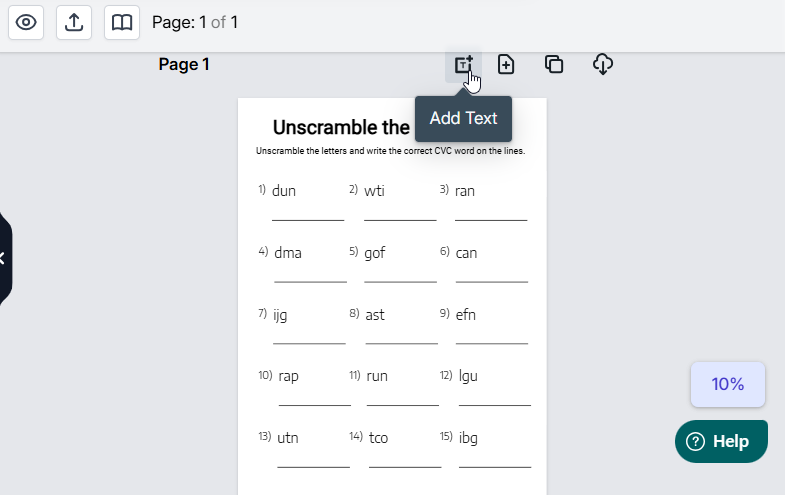785x495 pixels.
Task: Click the answer line under 'wti'
Action: click(x=400, y=217)
